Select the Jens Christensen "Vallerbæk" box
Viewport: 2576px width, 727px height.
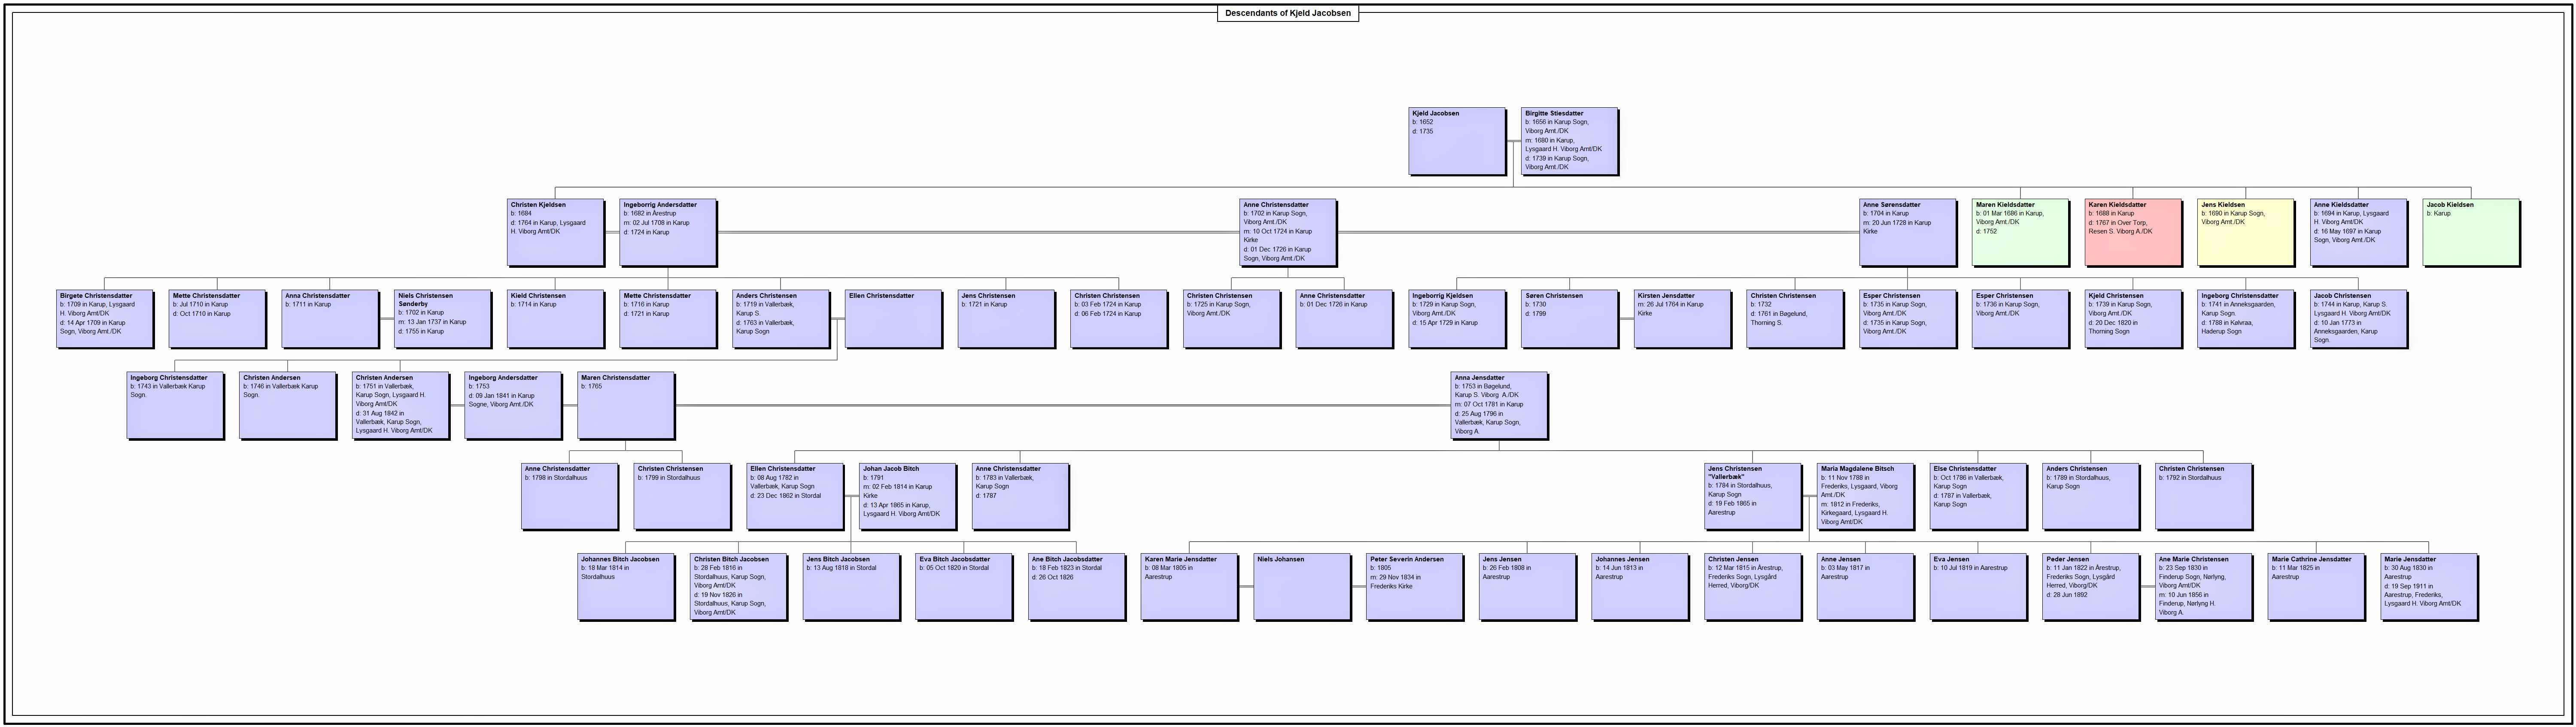pos(1752,496)
